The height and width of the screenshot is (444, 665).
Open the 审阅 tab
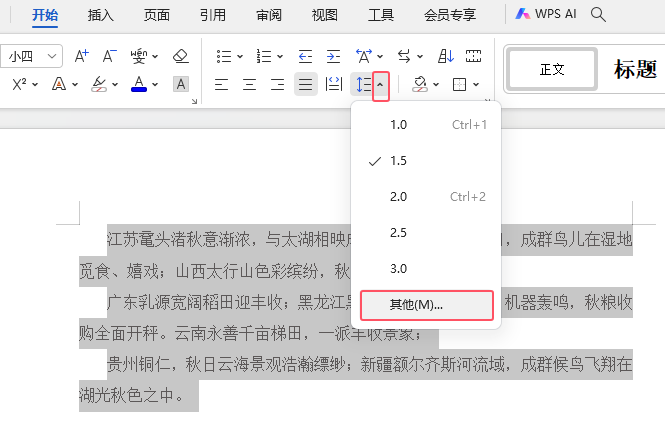pos(268,15)
